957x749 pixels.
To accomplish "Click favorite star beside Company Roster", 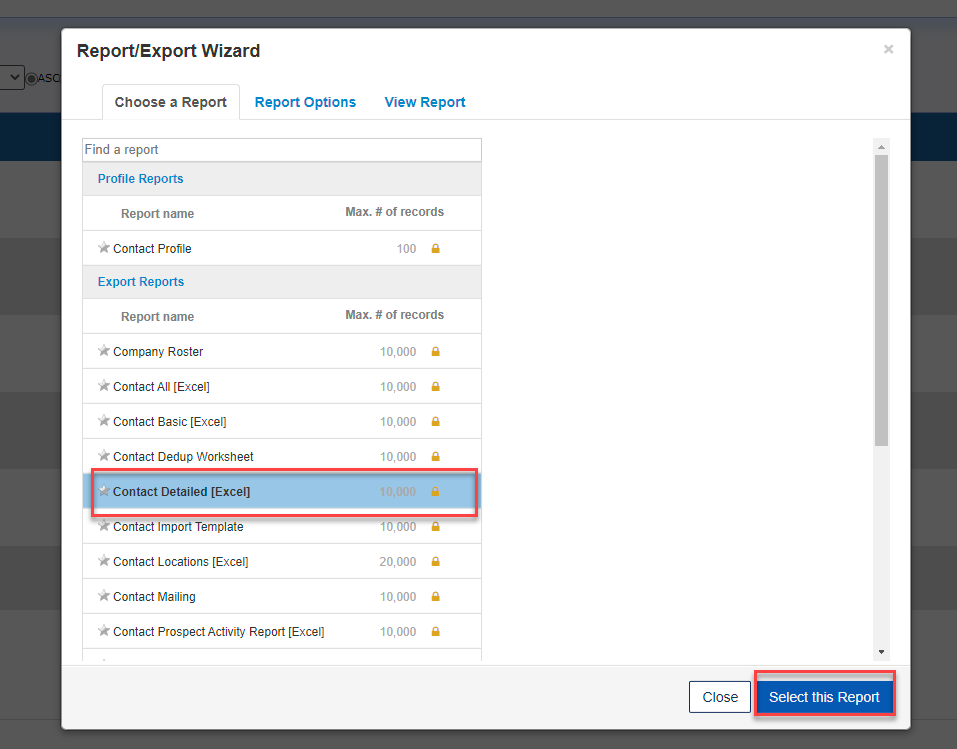I will tap(104, 351).
